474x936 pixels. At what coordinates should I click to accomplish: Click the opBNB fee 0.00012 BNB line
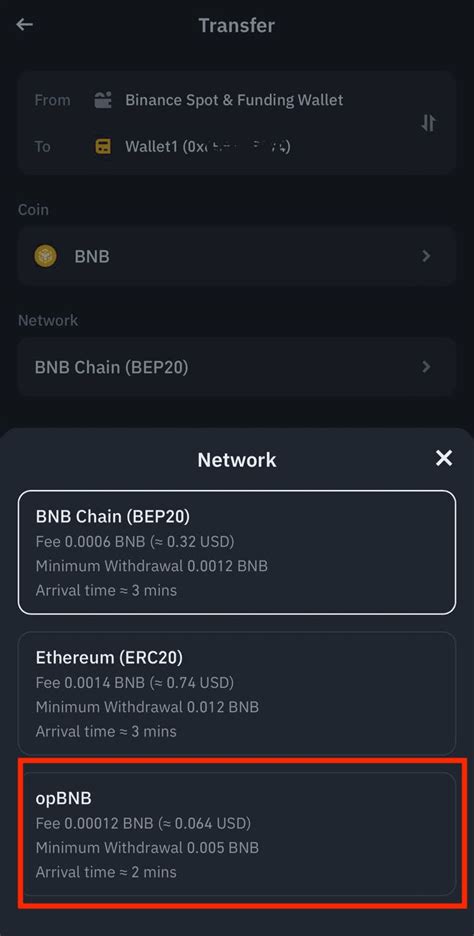[x=143, y=823]
